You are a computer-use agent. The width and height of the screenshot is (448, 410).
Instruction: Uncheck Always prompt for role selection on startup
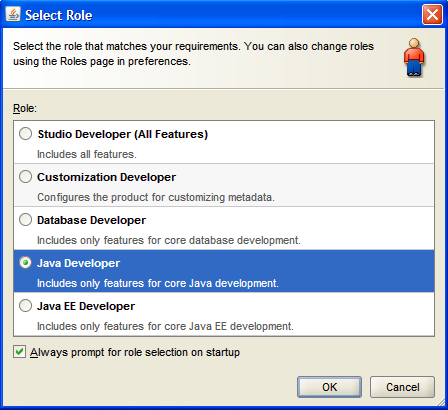point(19,352)
